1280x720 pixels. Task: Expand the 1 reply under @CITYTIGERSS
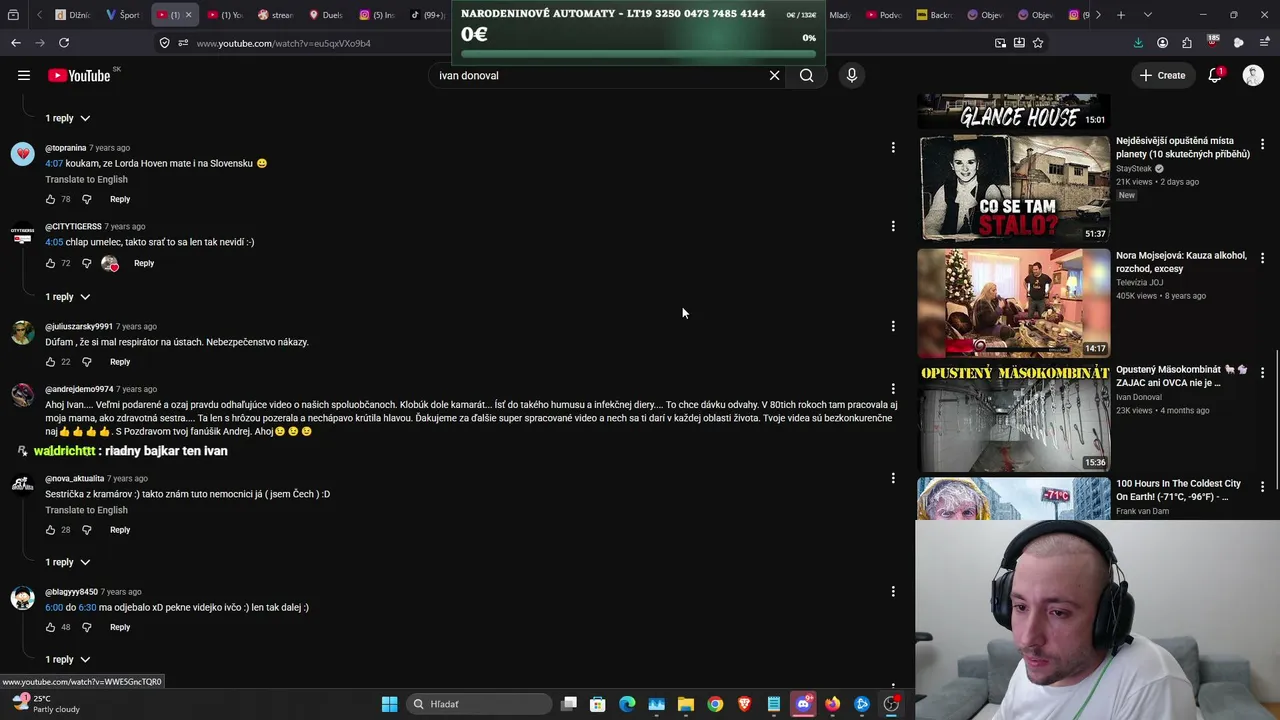(68, 297)
